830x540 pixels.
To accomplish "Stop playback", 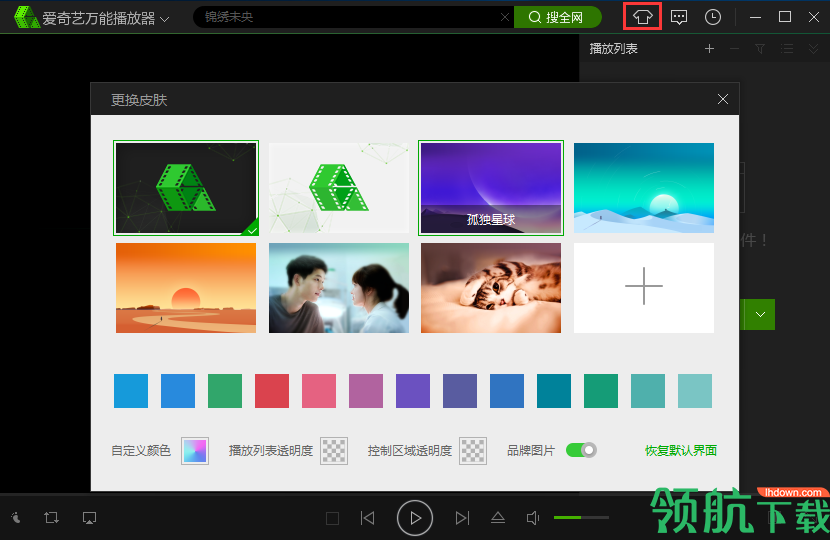I will coord(332,518).
